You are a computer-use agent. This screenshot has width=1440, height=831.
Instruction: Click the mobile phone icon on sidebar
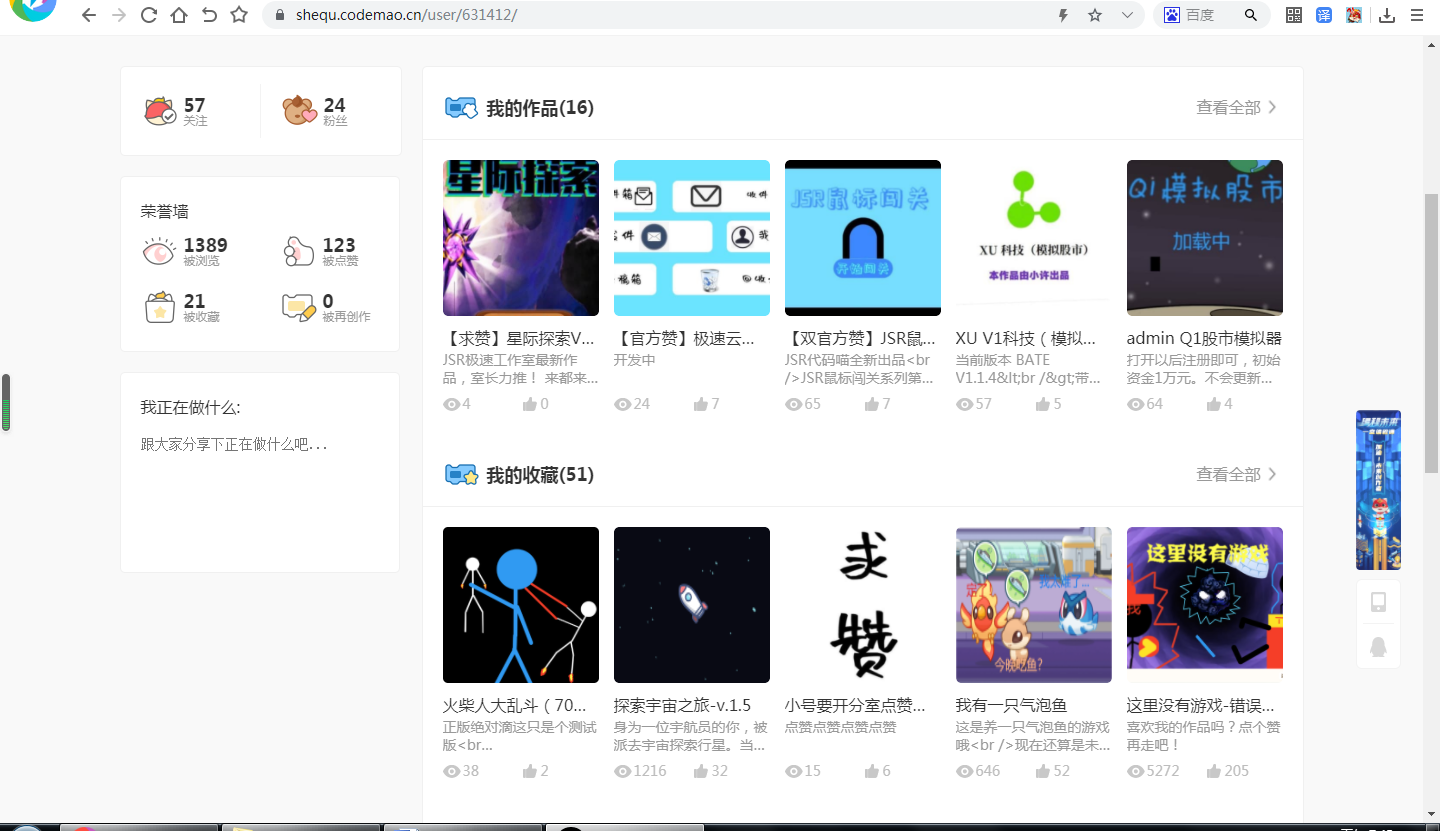[1378, 601]
